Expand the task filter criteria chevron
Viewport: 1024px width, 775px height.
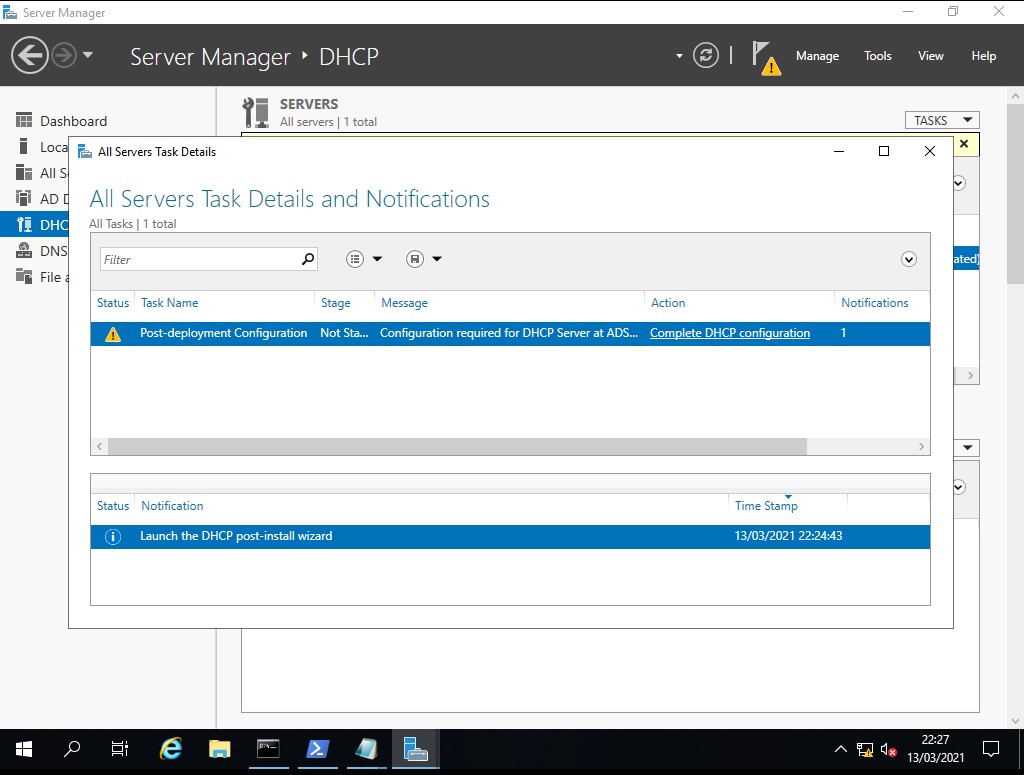(x=908, y=259)
